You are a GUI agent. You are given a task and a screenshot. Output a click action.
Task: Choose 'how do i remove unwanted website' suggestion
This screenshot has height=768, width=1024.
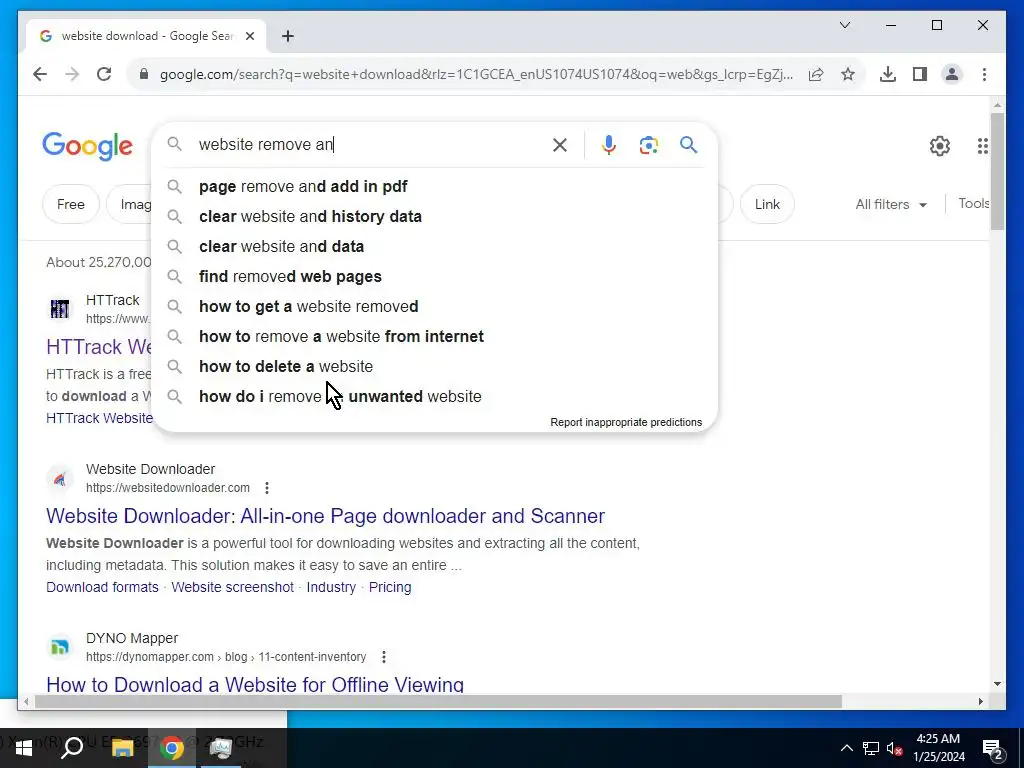[434, 397]
